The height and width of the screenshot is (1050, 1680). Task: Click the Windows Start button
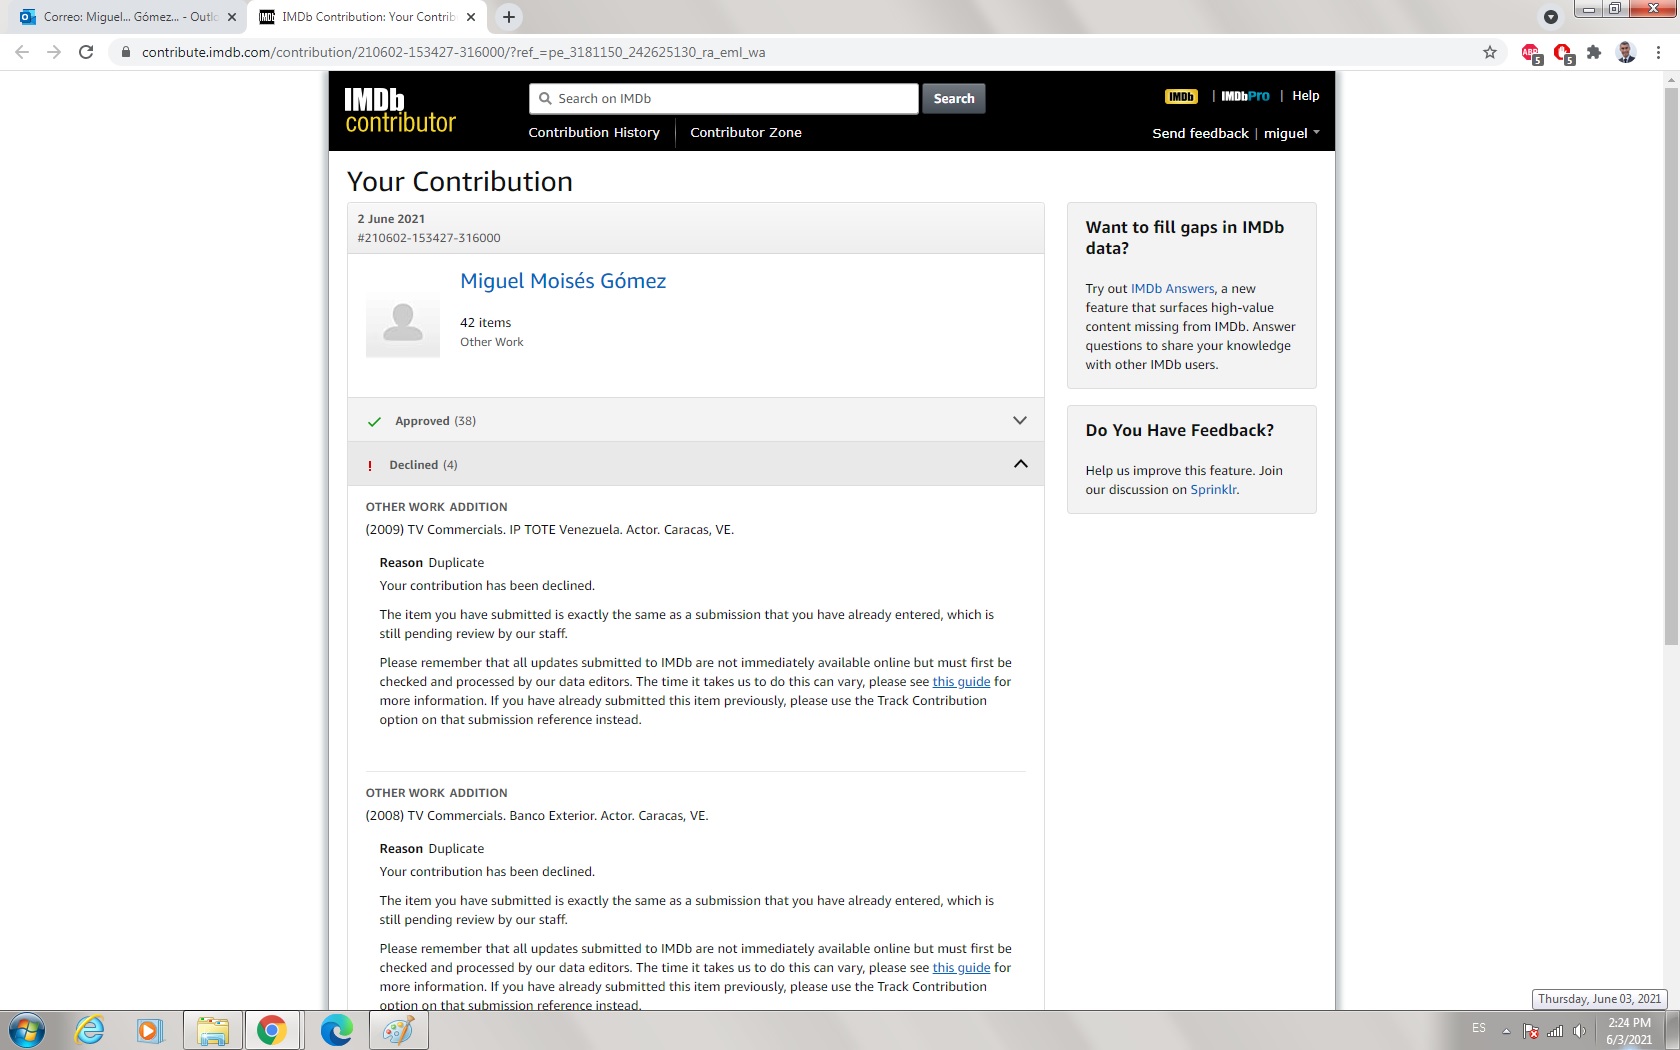pos(27,1030)
